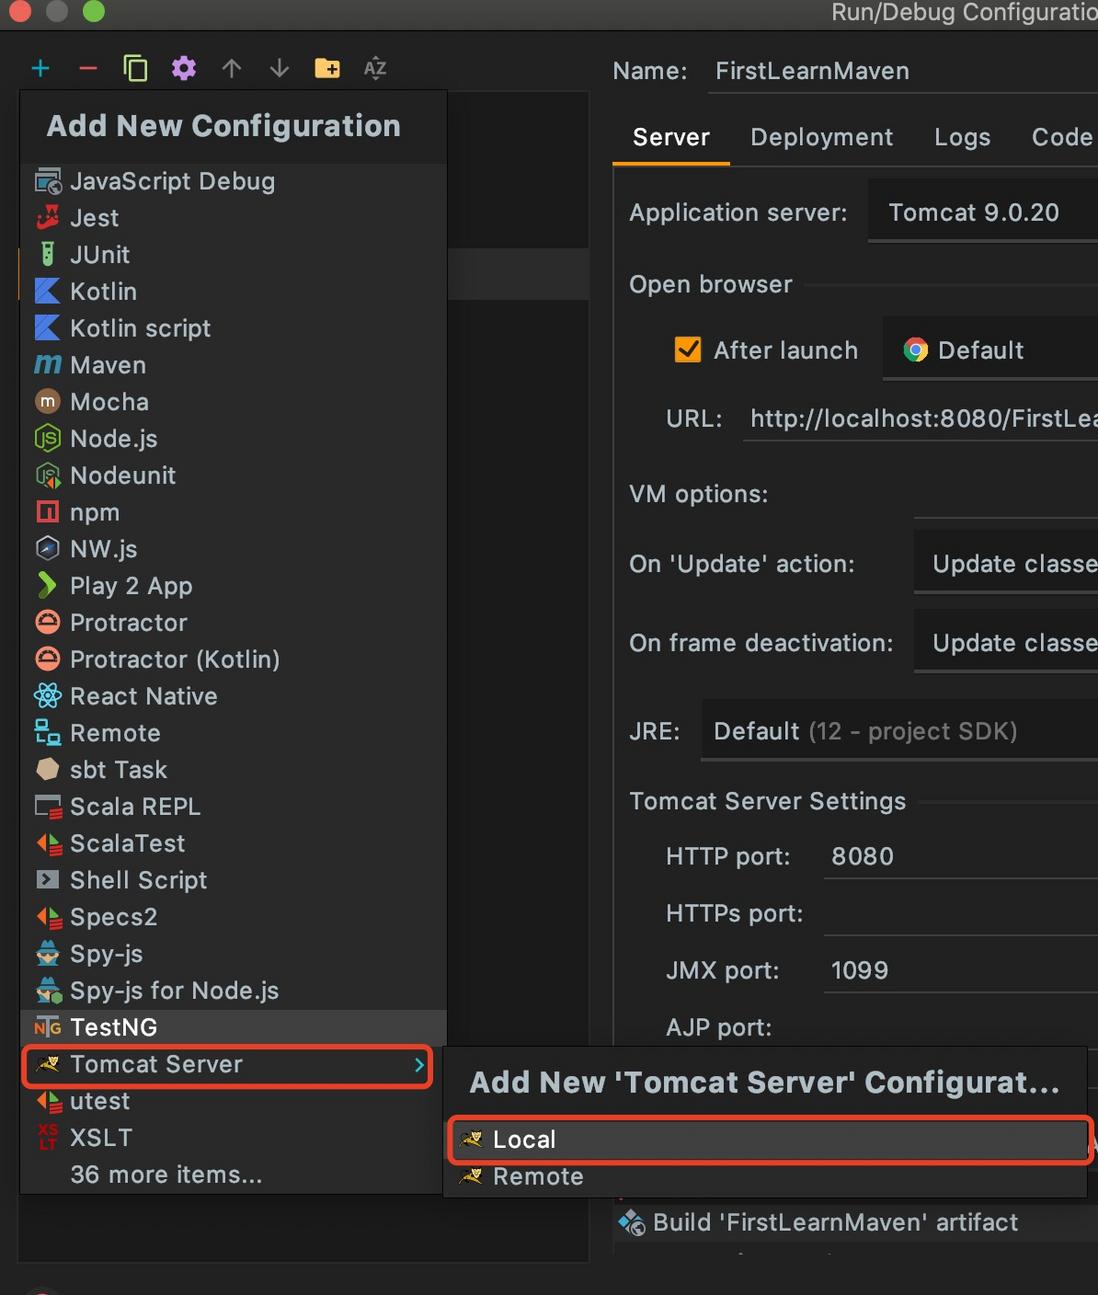
Task: Select the Jest configuration type
Action: click(233, 218)
